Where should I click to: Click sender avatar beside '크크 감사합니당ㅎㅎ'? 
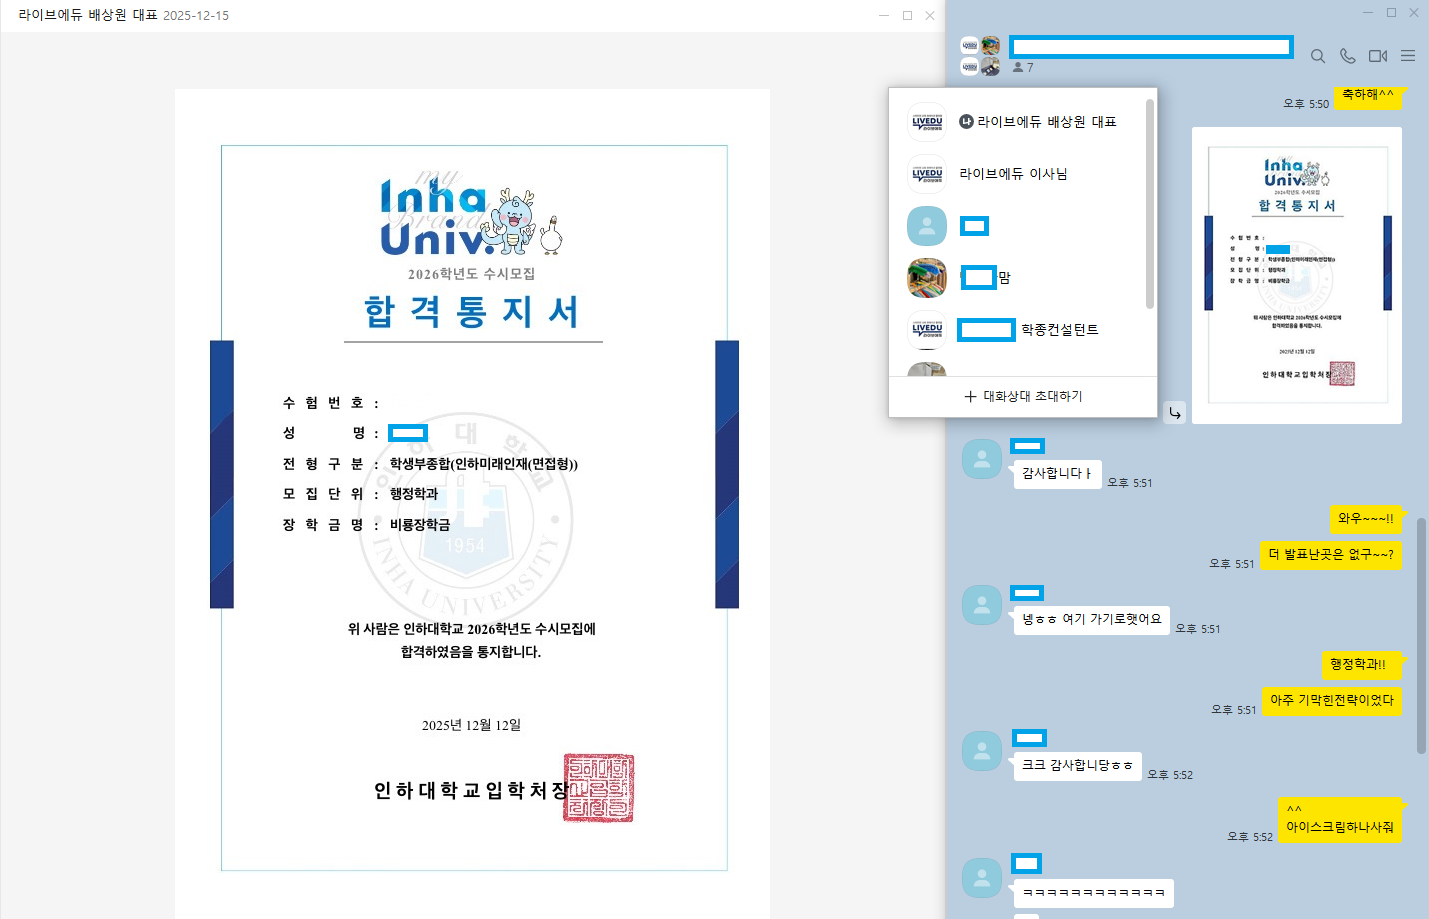tap(982, 751)
